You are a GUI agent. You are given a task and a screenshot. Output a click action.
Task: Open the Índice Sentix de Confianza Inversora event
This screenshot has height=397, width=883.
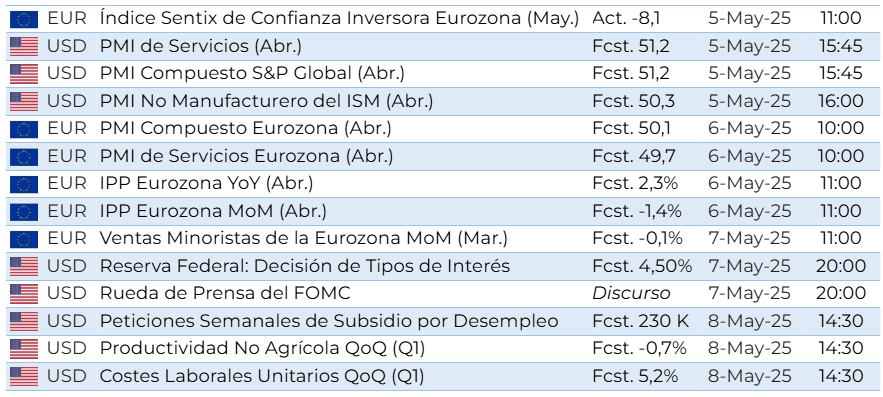pyautogui.click(x=339, y=19)
